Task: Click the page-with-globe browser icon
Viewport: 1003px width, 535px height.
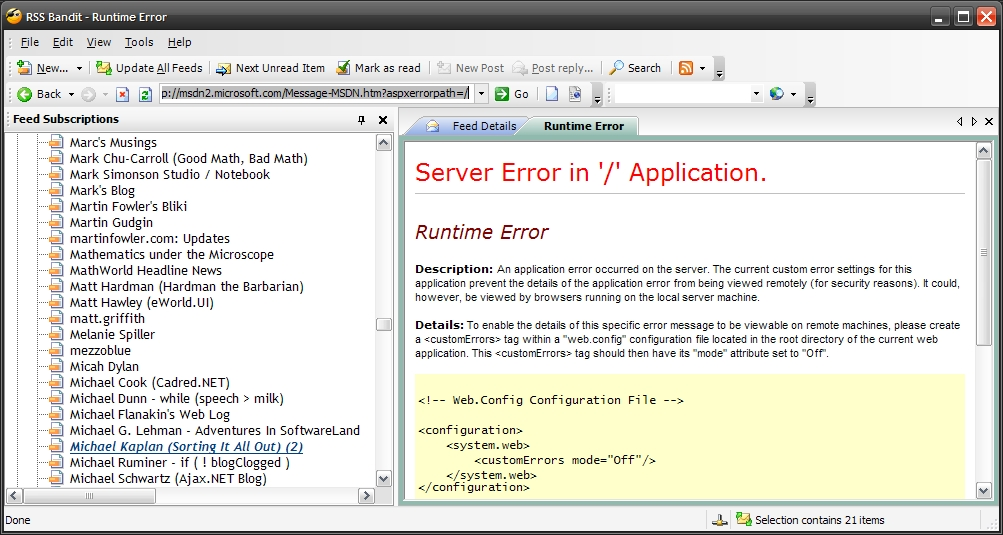Action: pyautogui.click(x=574, y=94)
